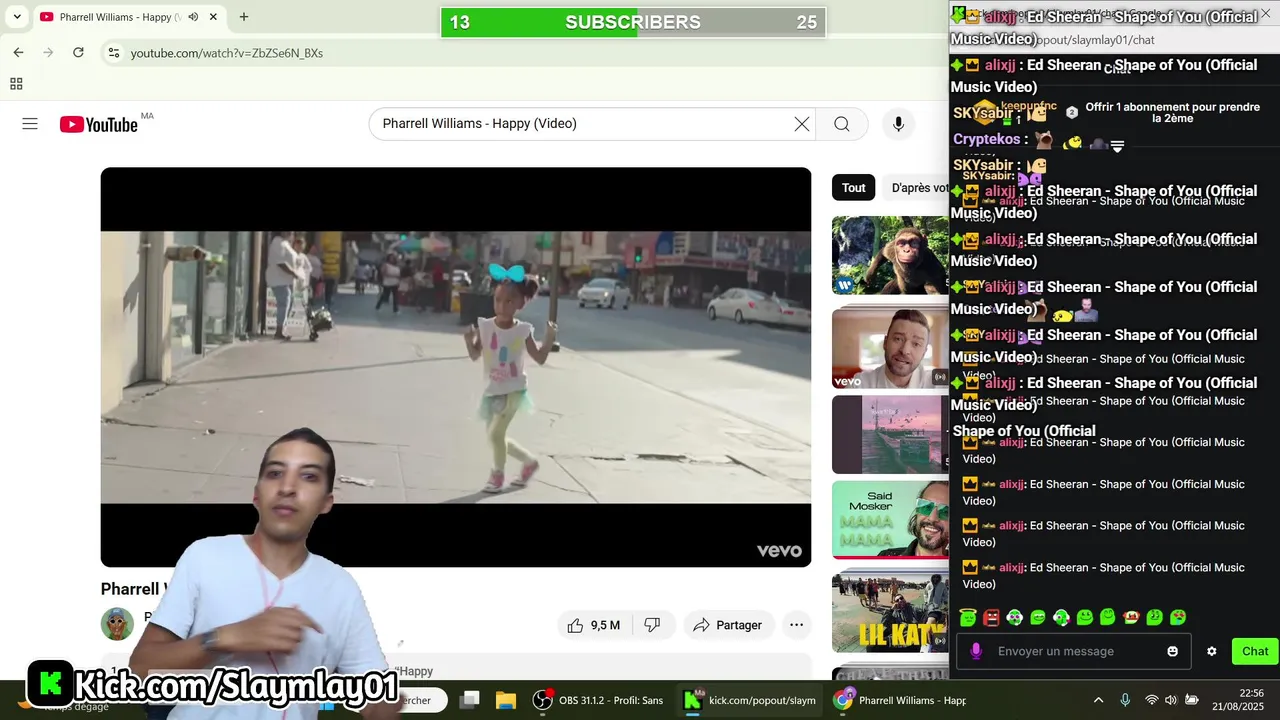
Task: Open the monkey recommended video thumbnail
Action: click(x=890, y=256)
